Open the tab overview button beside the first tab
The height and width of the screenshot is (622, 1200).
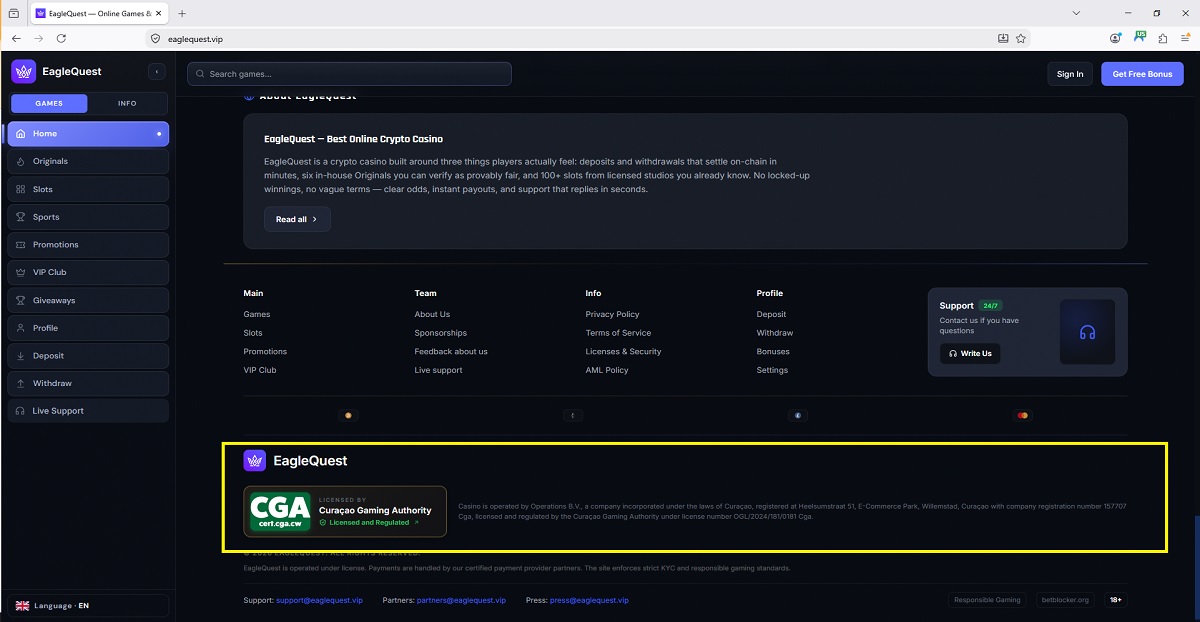(13, 13)
